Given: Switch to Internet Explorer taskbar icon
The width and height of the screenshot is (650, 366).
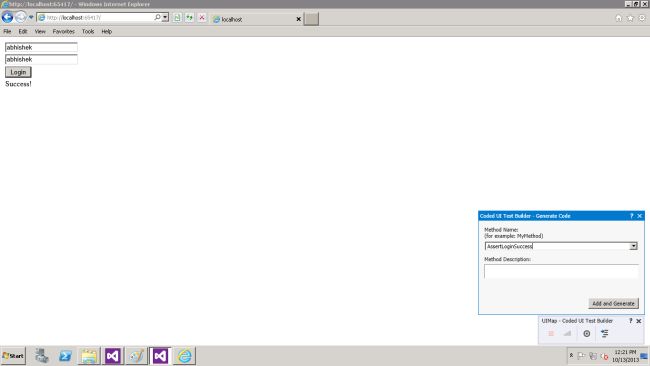Looking at the screenshot, I should [x=184, y=356].
